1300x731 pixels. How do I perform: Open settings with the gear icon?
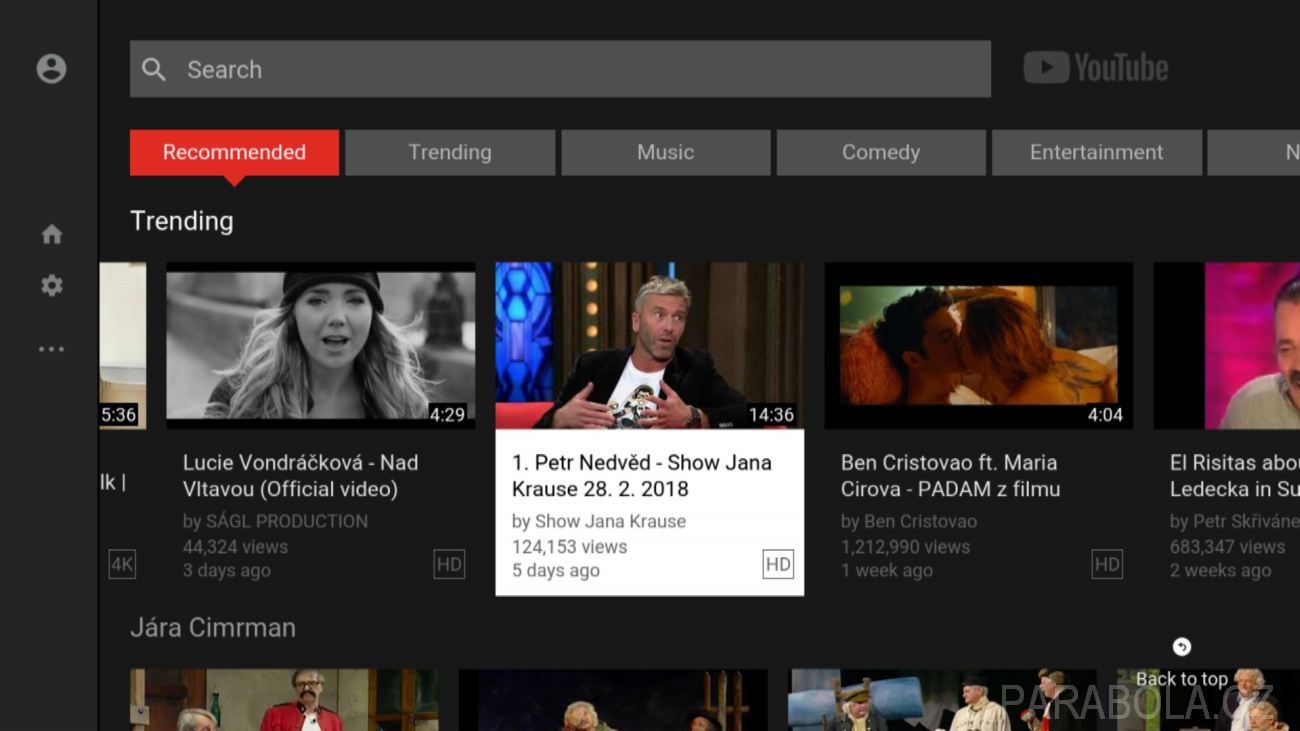click(51, 285)
